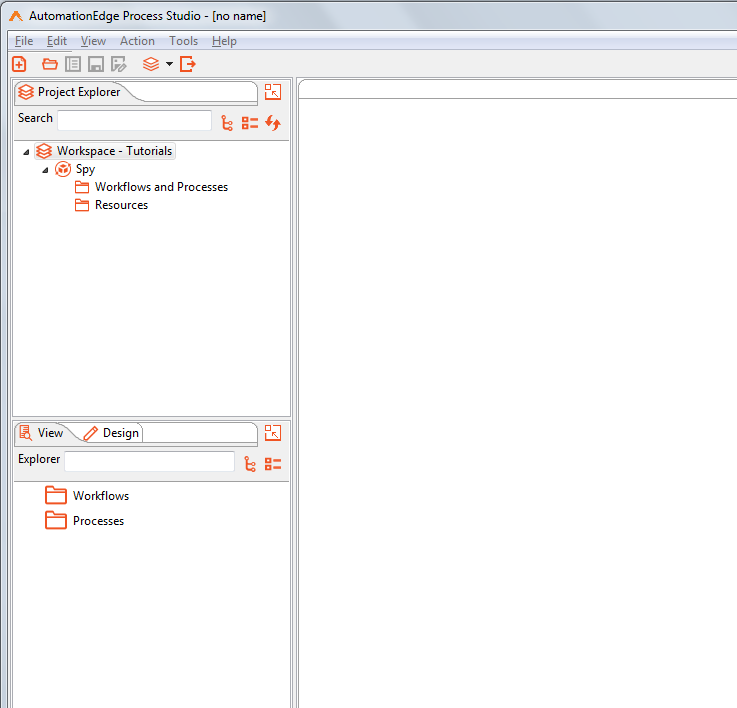Image resolution: width=737 pixels, height=708 pixels.
Task: Click collapse-all list icon beside Search
Action: [x=250, y=123]
